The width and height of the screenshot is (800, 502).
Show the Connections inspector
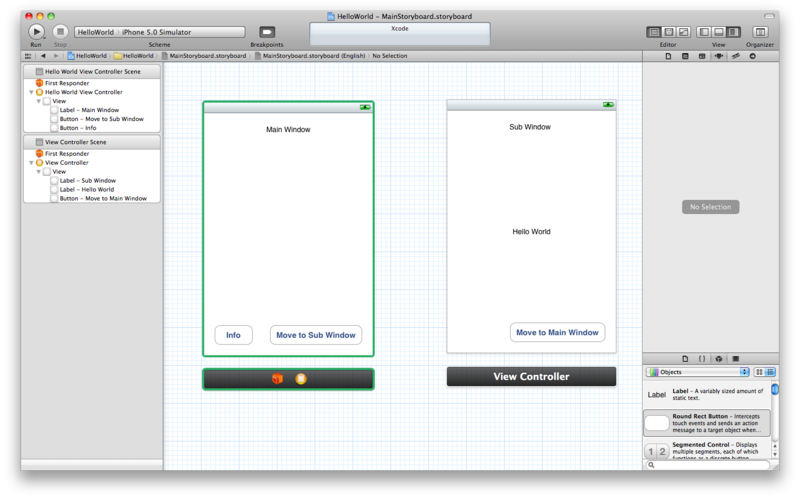point(753,56)
